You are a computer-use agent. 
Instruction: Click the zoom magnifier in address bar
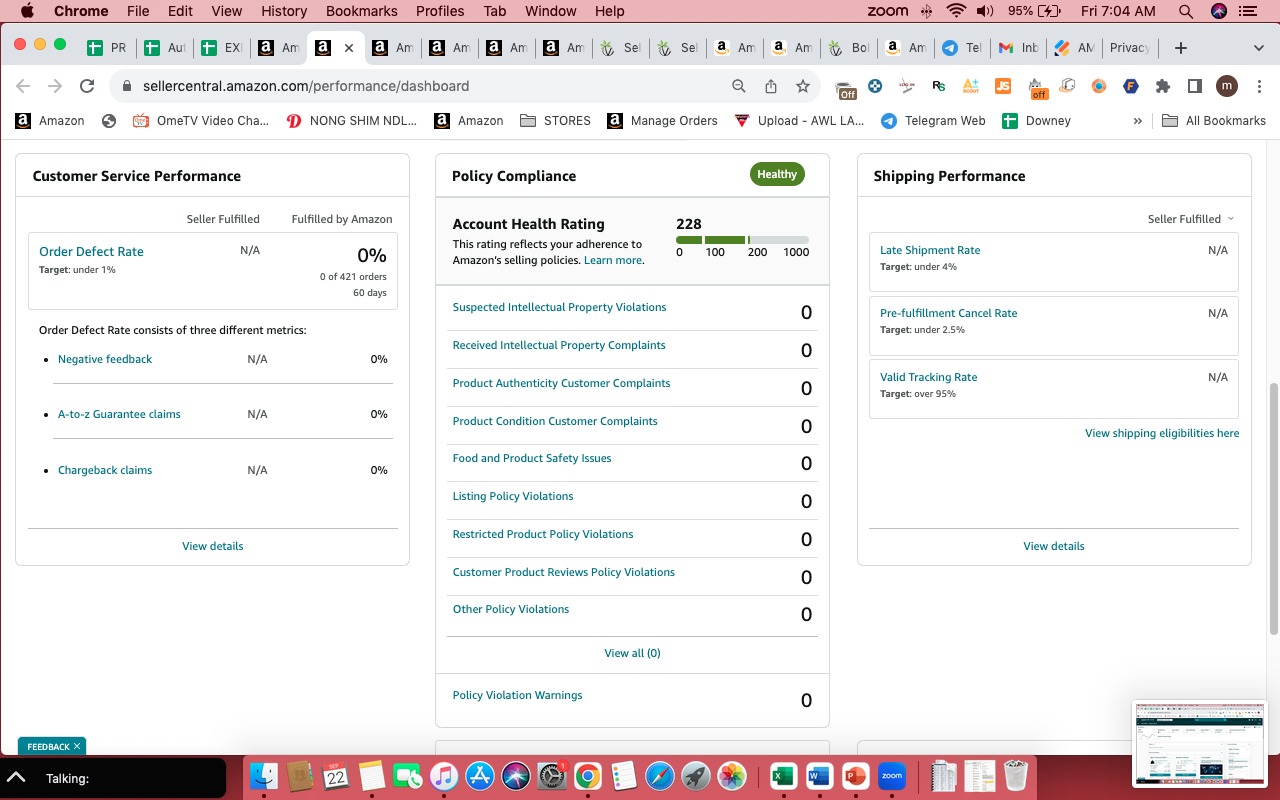[739, 86]
